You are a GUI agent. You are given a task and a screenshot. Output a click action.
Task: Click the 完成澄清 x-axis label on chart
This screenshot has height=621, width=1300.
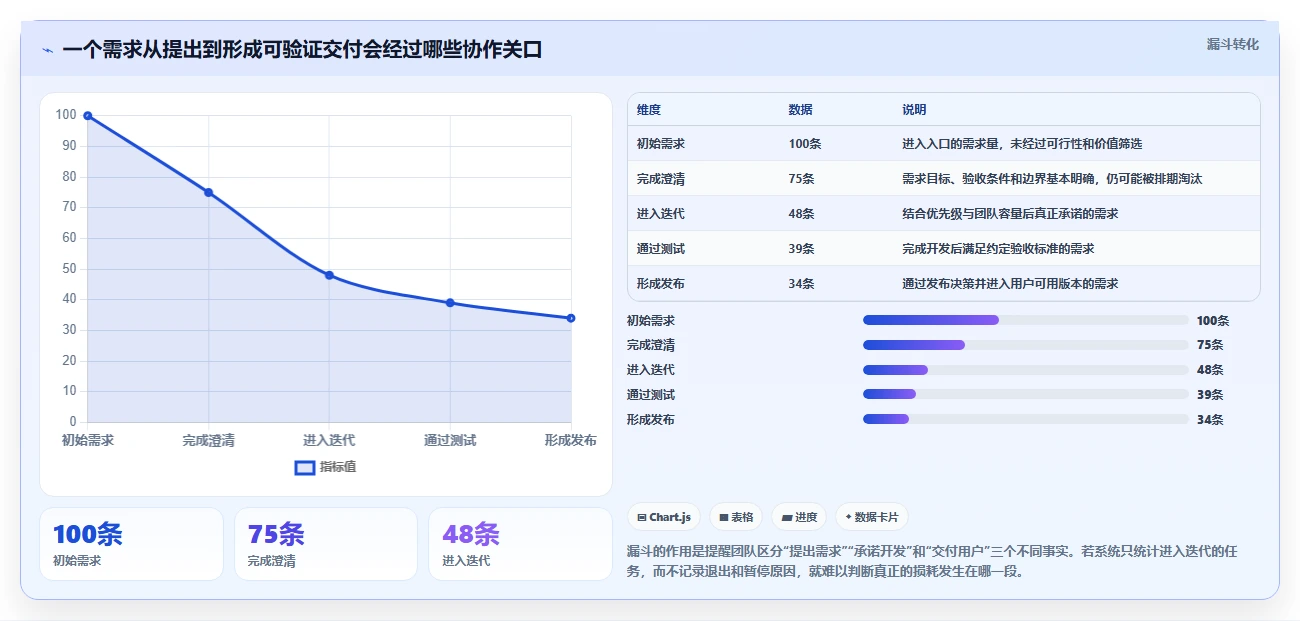tap(208, 440)
